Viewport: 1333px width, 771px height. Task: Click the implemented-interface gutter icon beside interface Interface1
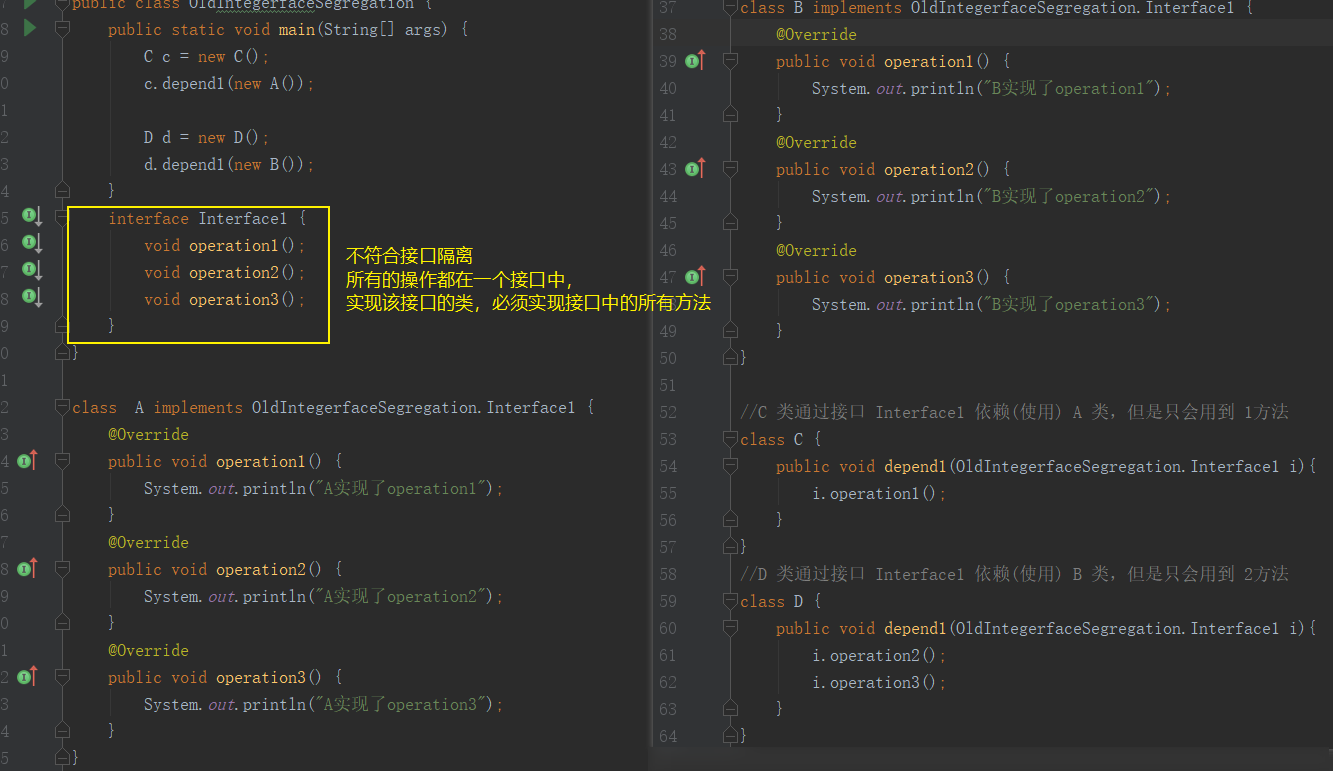[31, 216]
